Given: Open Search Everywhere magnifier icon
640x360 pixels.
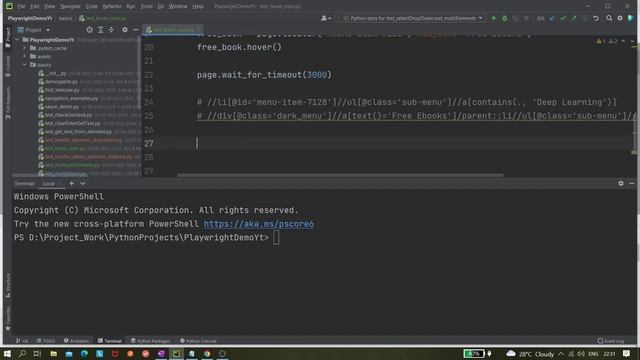Looking at the screenshot, I should (609, 18).
